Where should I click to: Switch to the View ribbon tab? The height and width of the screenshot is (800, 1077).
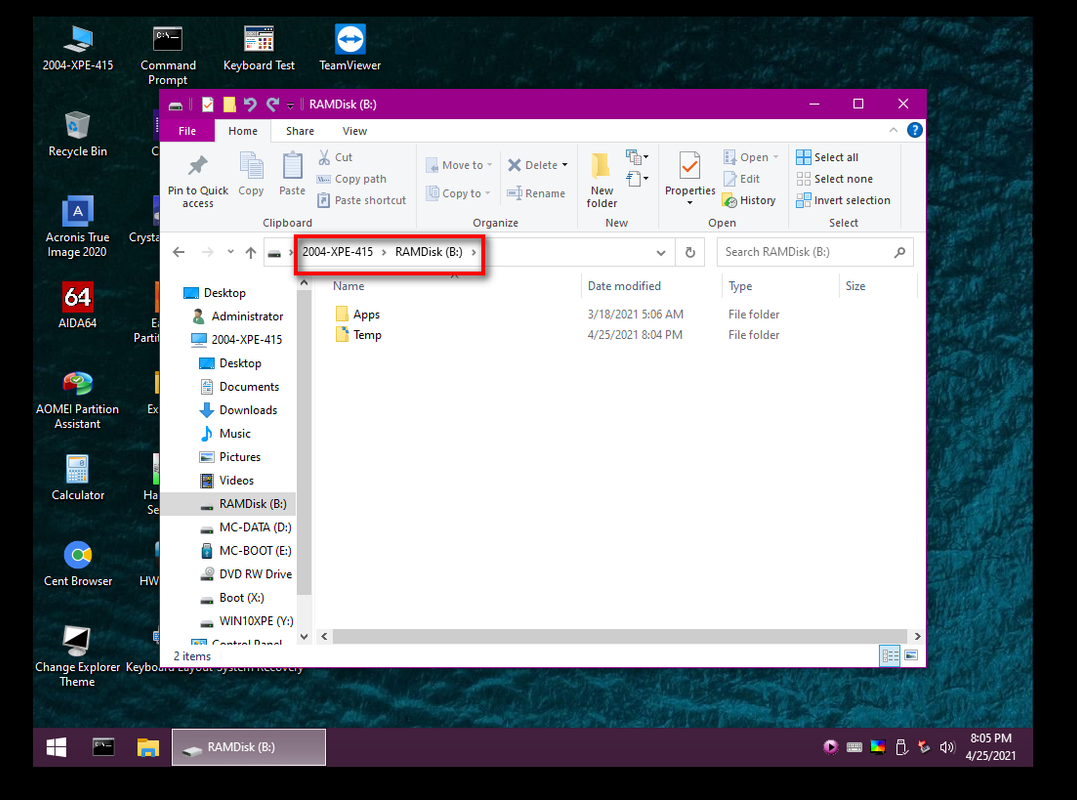click(354, 130)
